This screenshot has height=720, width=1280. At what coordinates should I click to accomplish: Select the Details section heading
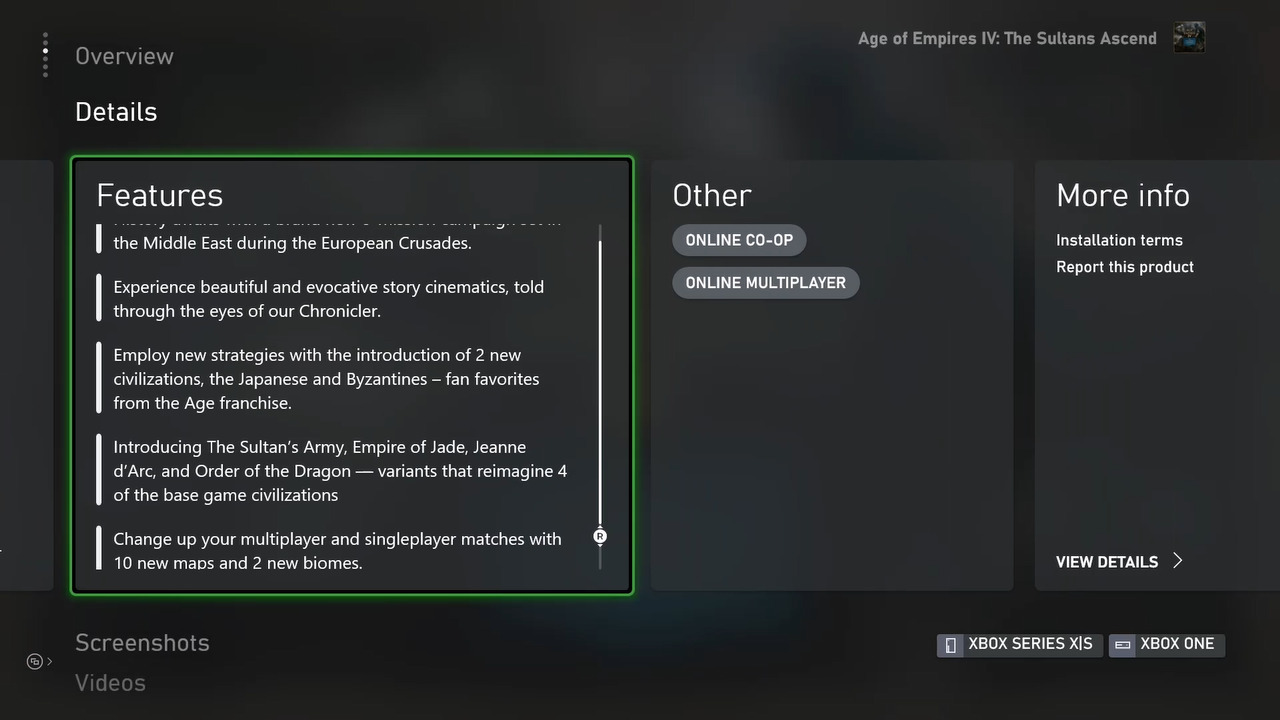click(116, 112)
